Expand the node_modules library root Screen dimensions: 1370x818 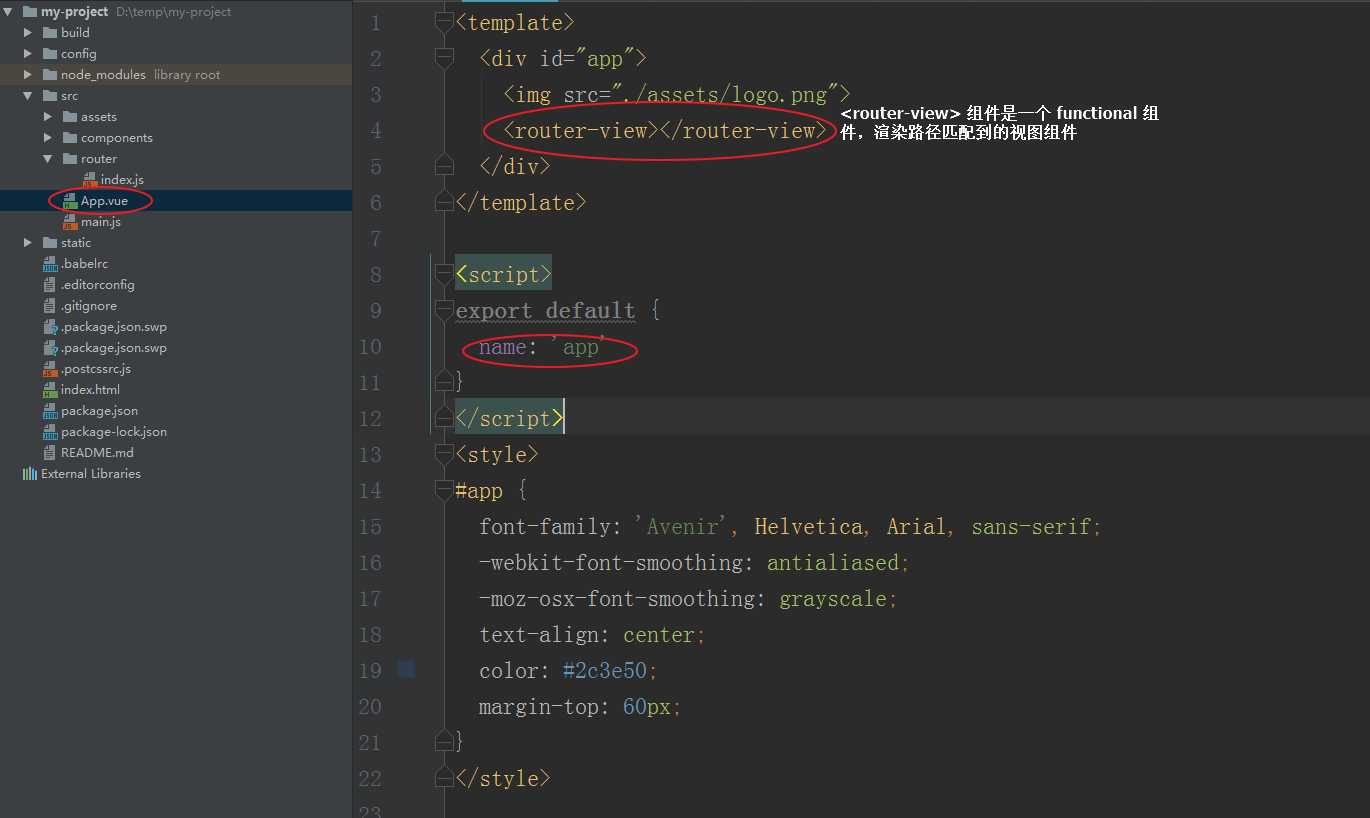(x=28, y=75)
